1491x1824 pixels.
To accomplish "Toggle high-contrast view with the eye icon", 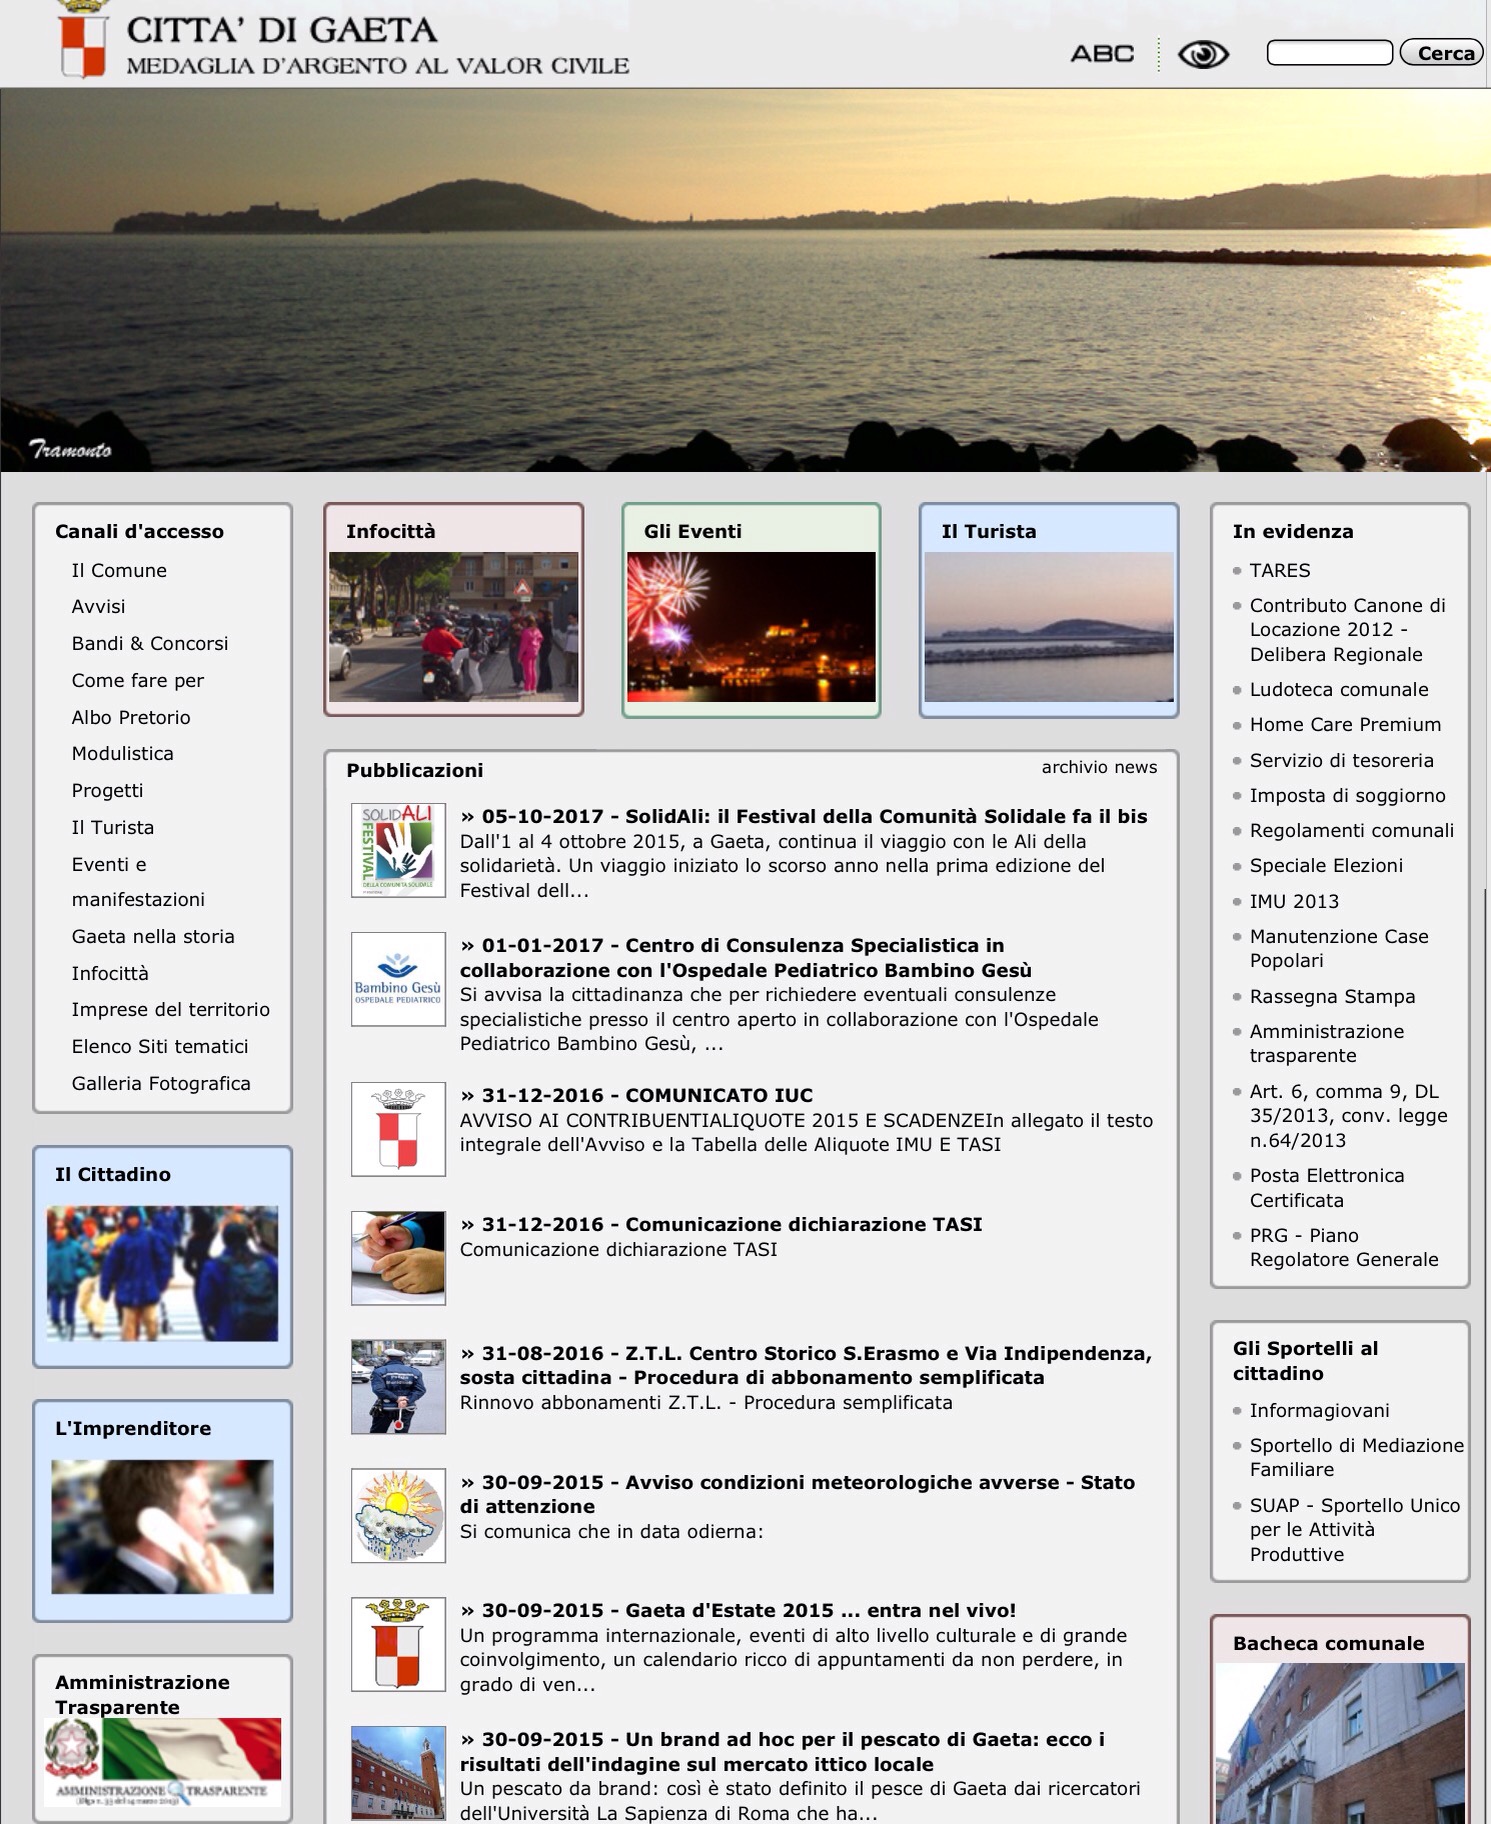I will coord(1202,54).
